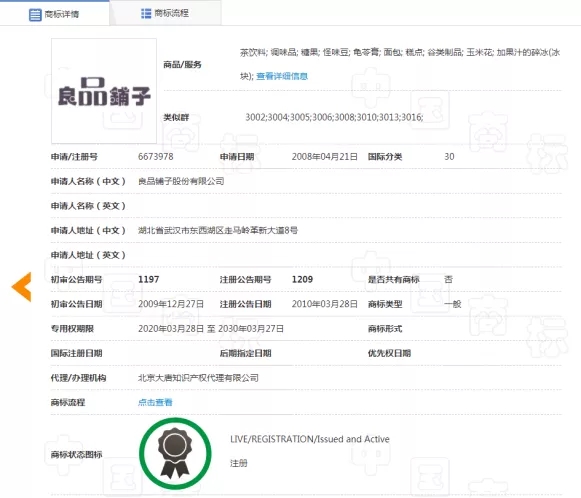
Task: Click the applicant name 良品铺子股份有限公司
Action: point(181,181)
